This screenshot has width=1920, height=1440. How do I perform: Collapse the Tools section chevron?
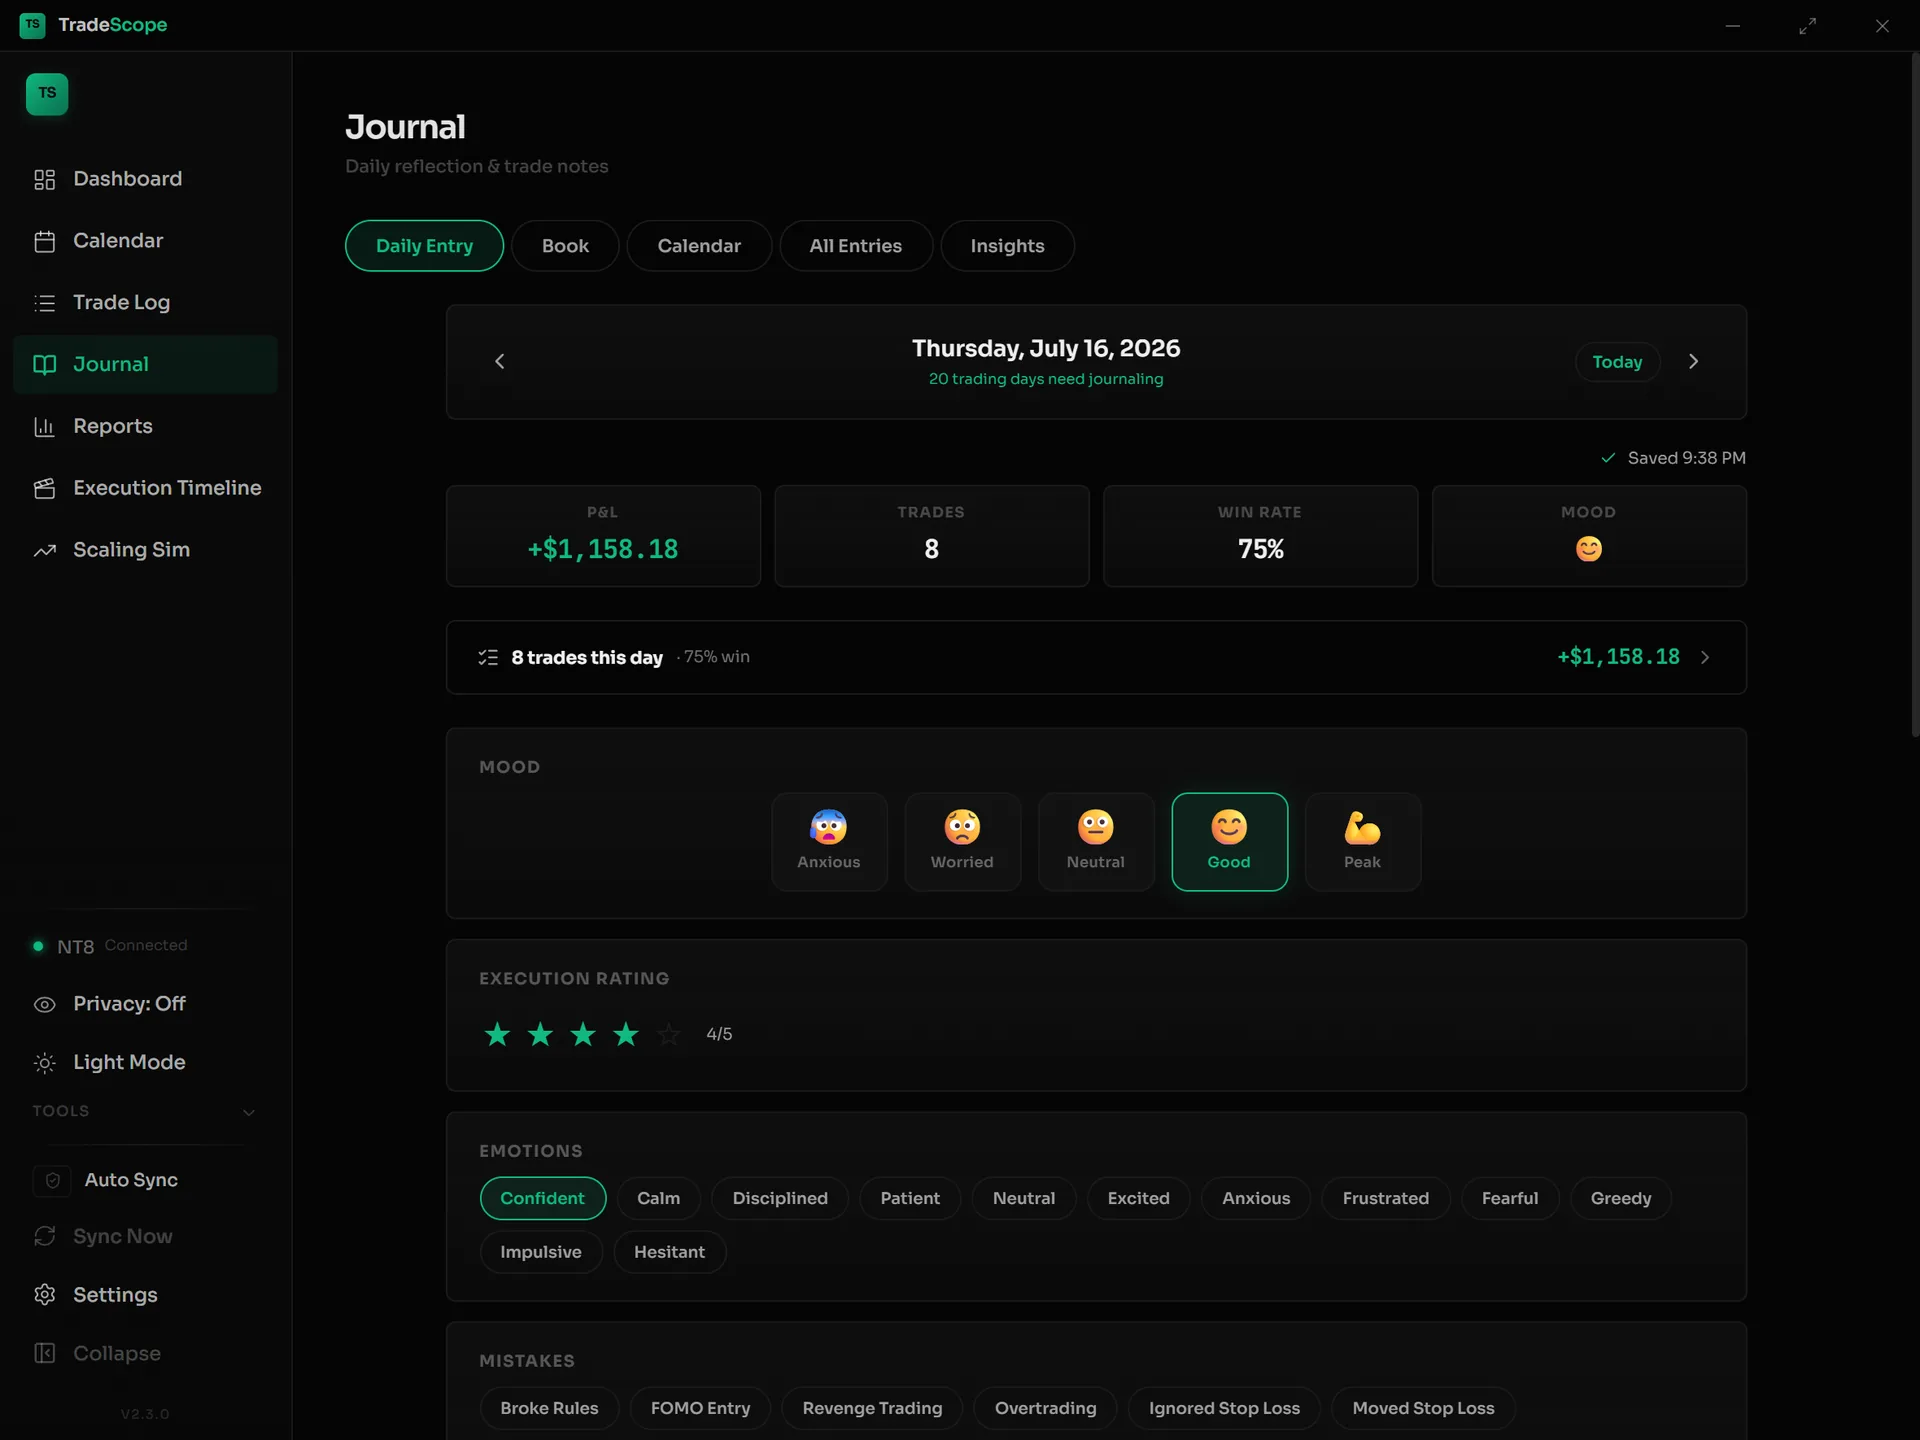click(249, 1112)
